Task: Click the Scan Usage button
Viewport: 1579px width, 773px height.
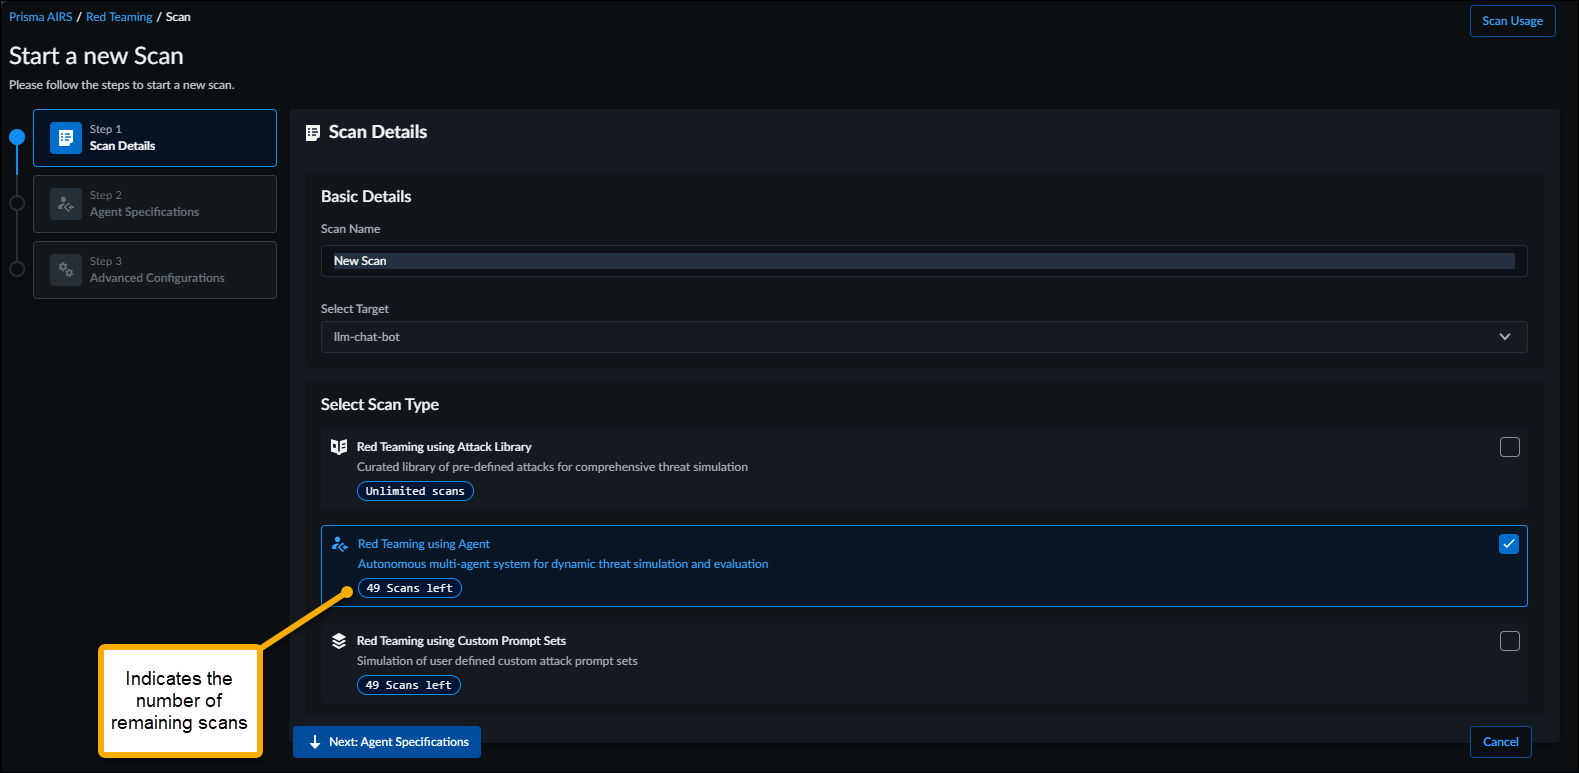Action: click(1512, 21)
